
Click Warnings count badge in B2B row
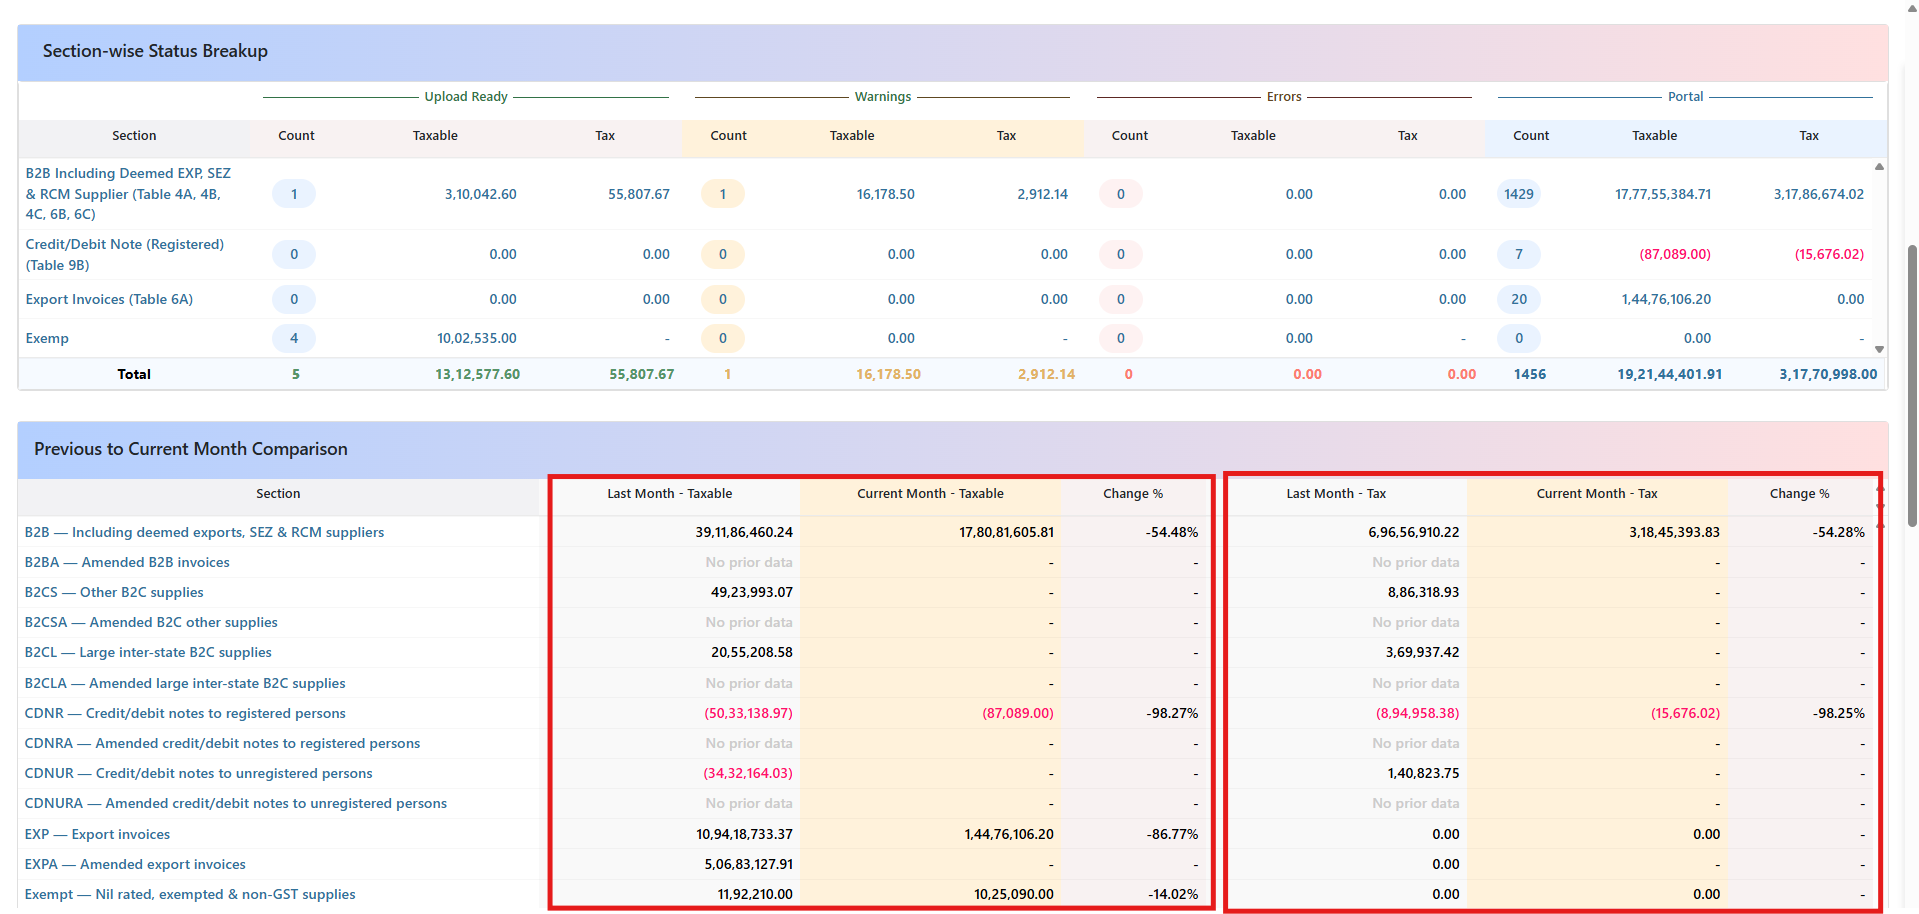coord(723,194)
